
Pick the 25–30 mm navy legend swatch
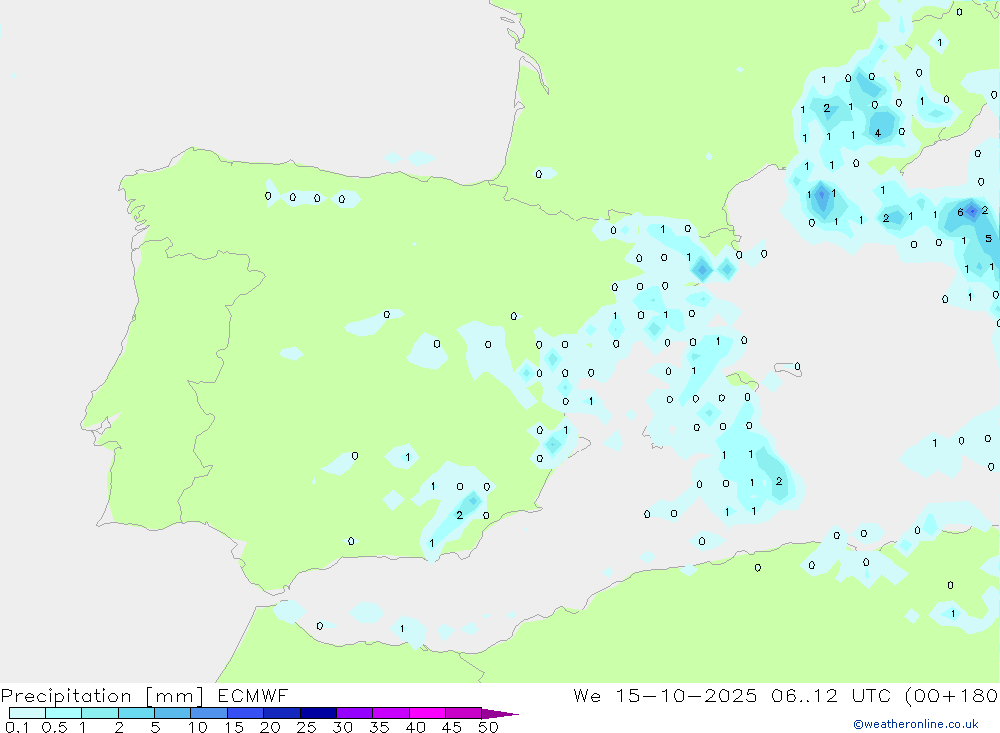pyautogui.click(x=318, y=713)
